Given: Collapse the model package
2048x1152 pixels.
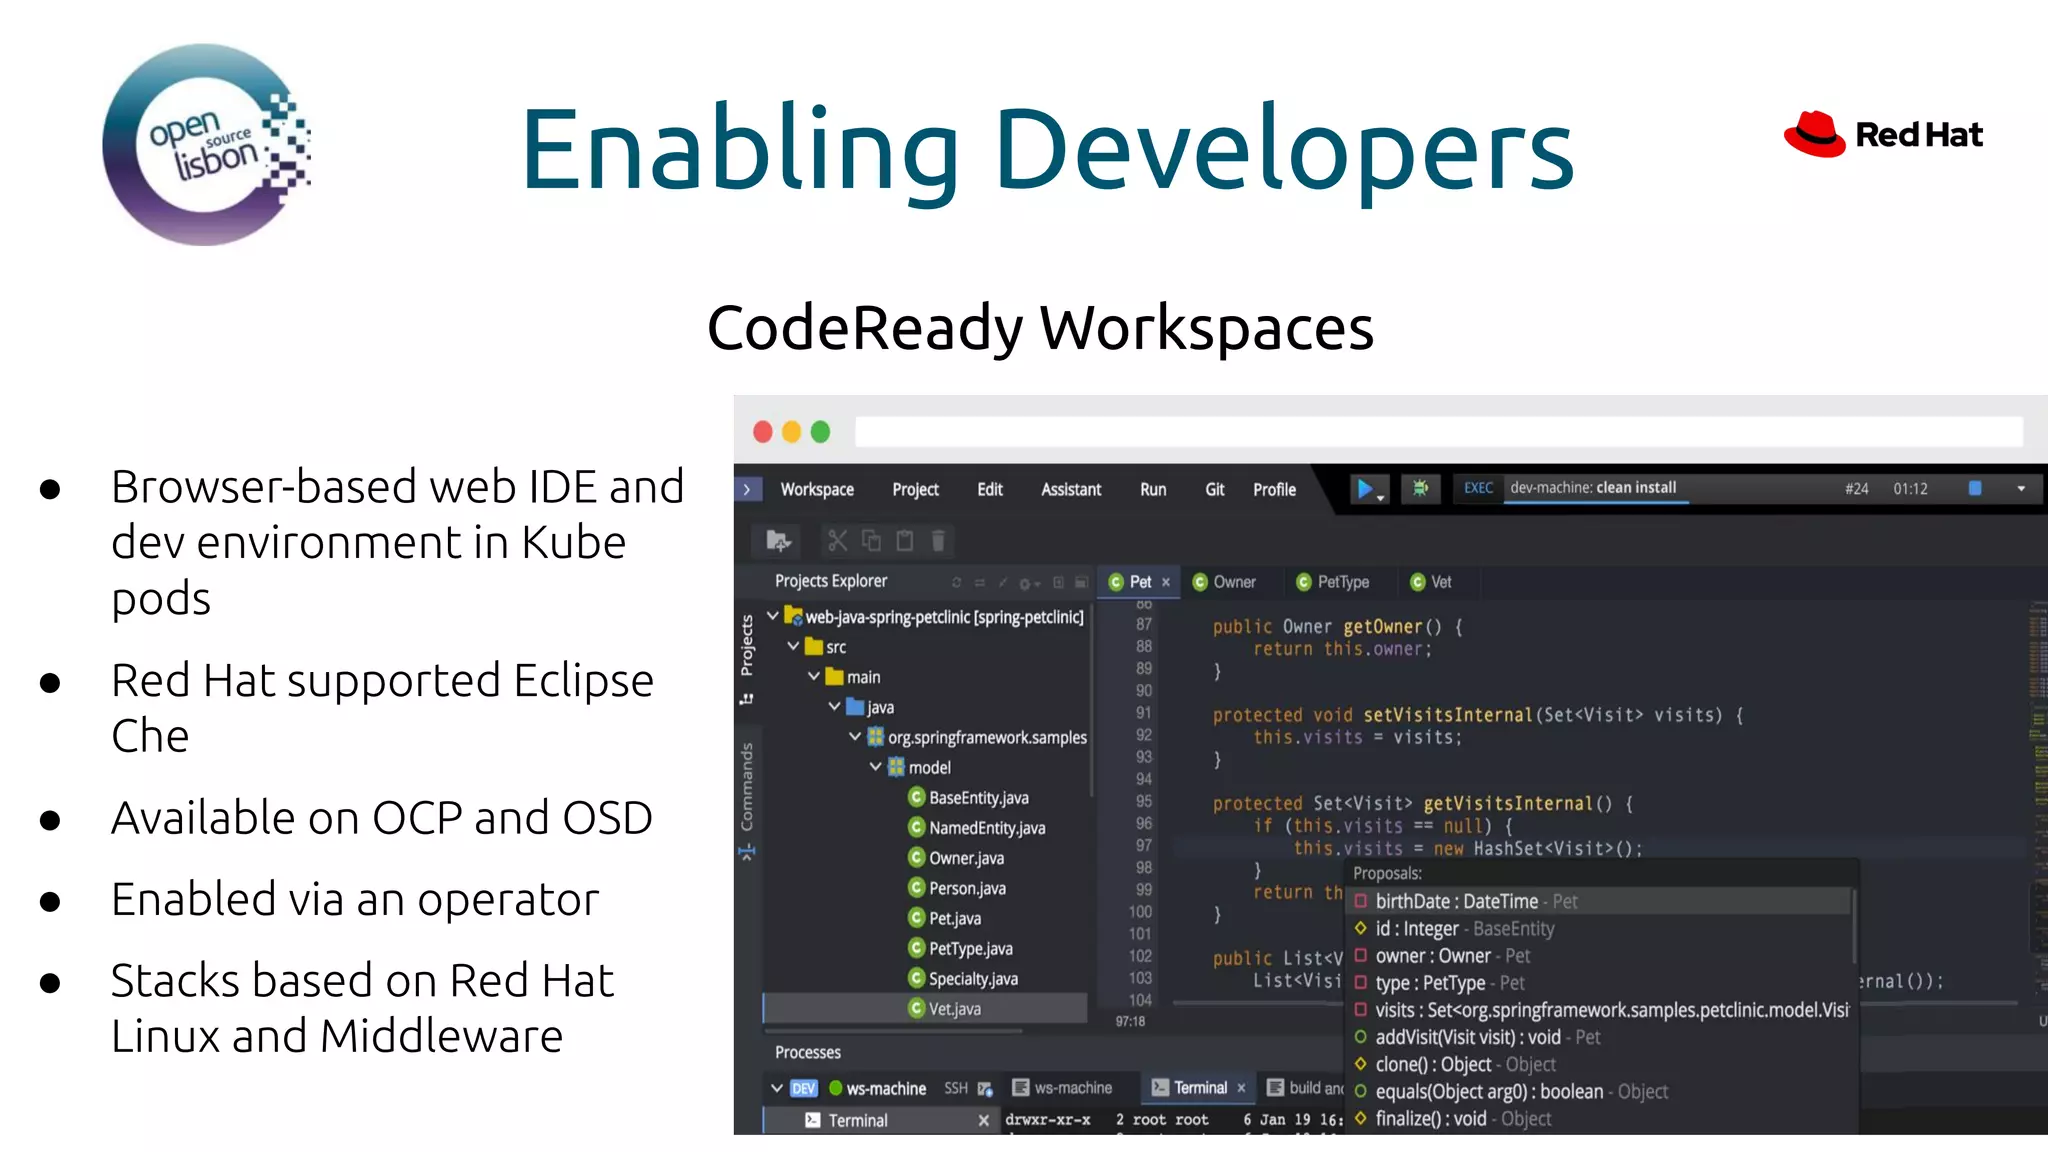Looking at the screenshot, I should [x=876, y=766].
